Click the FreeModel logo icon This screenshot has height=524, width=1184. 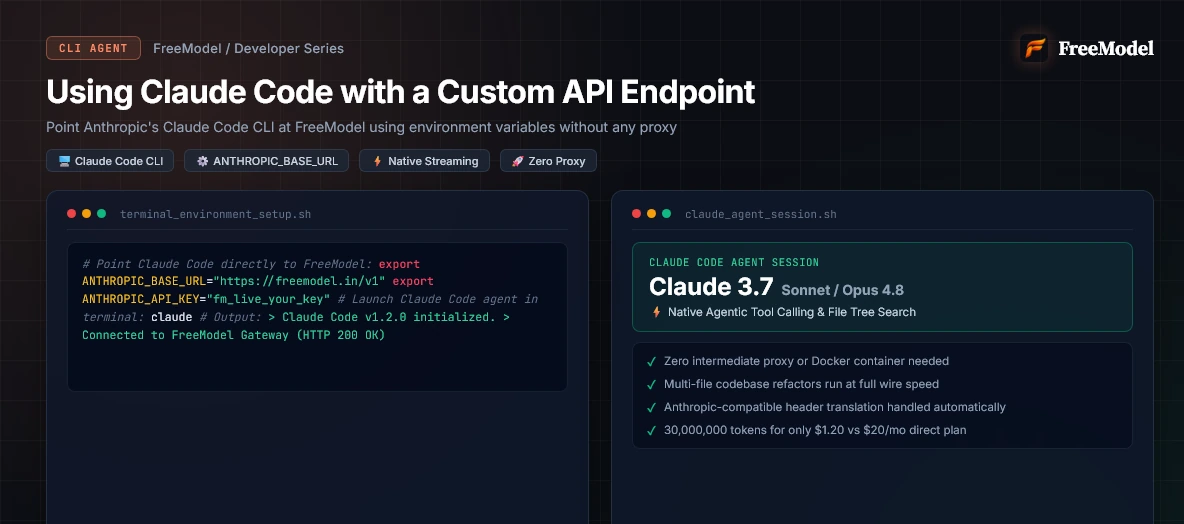click(x=1034, y=48)
